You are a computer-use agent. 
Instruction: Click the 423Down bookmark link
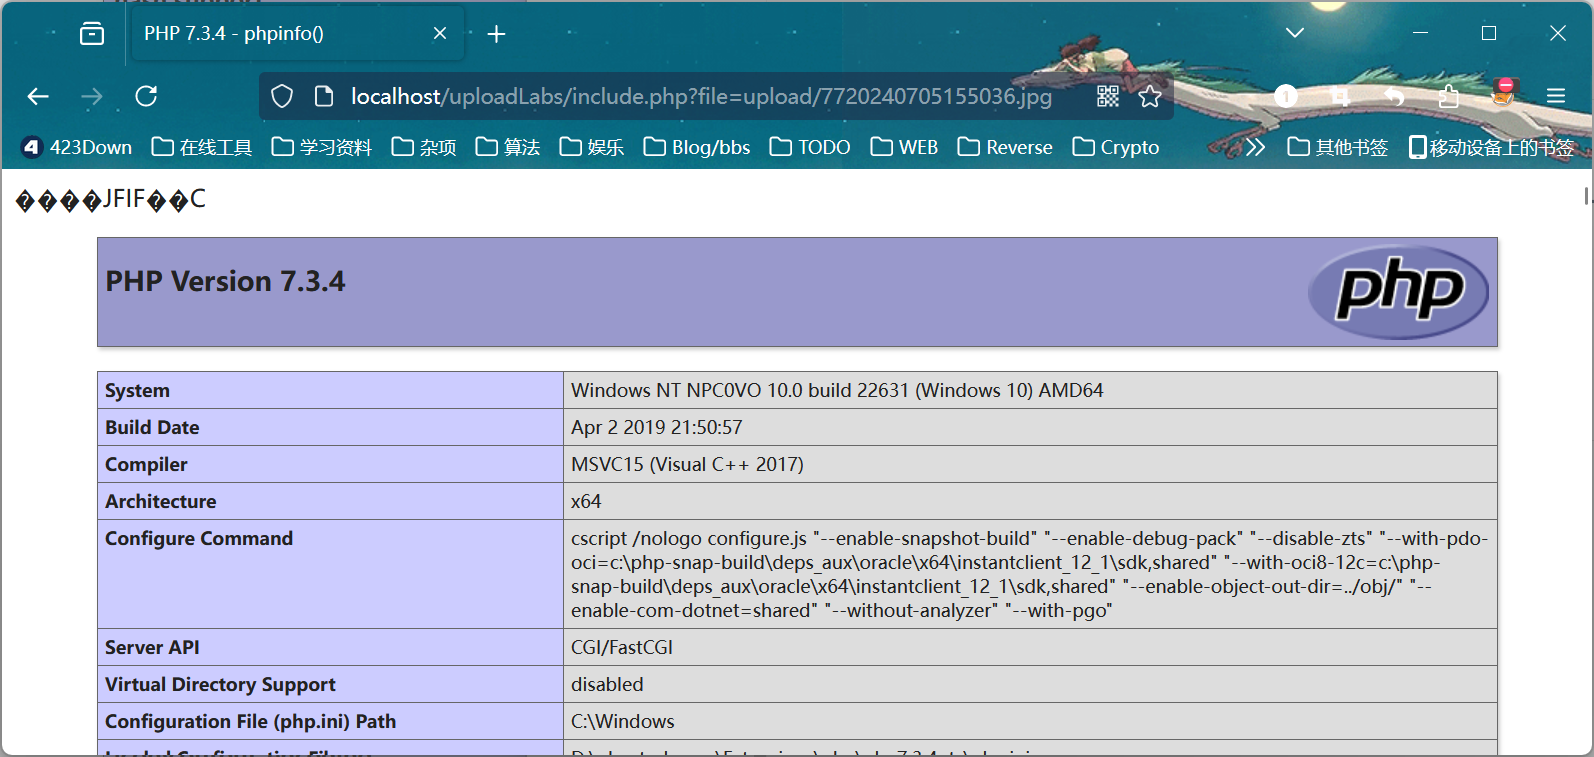[x=77, y=147]
